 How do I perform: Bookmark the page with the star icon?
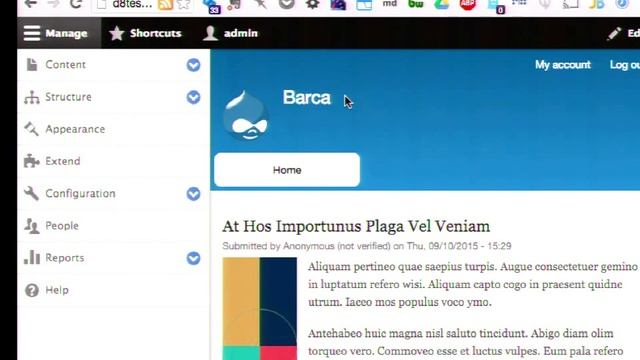click(184, 4)
